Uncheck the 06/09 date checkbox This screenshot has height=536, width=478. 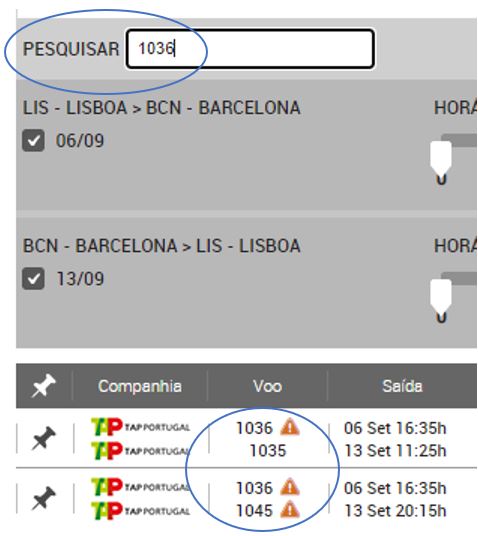point(33,140)
